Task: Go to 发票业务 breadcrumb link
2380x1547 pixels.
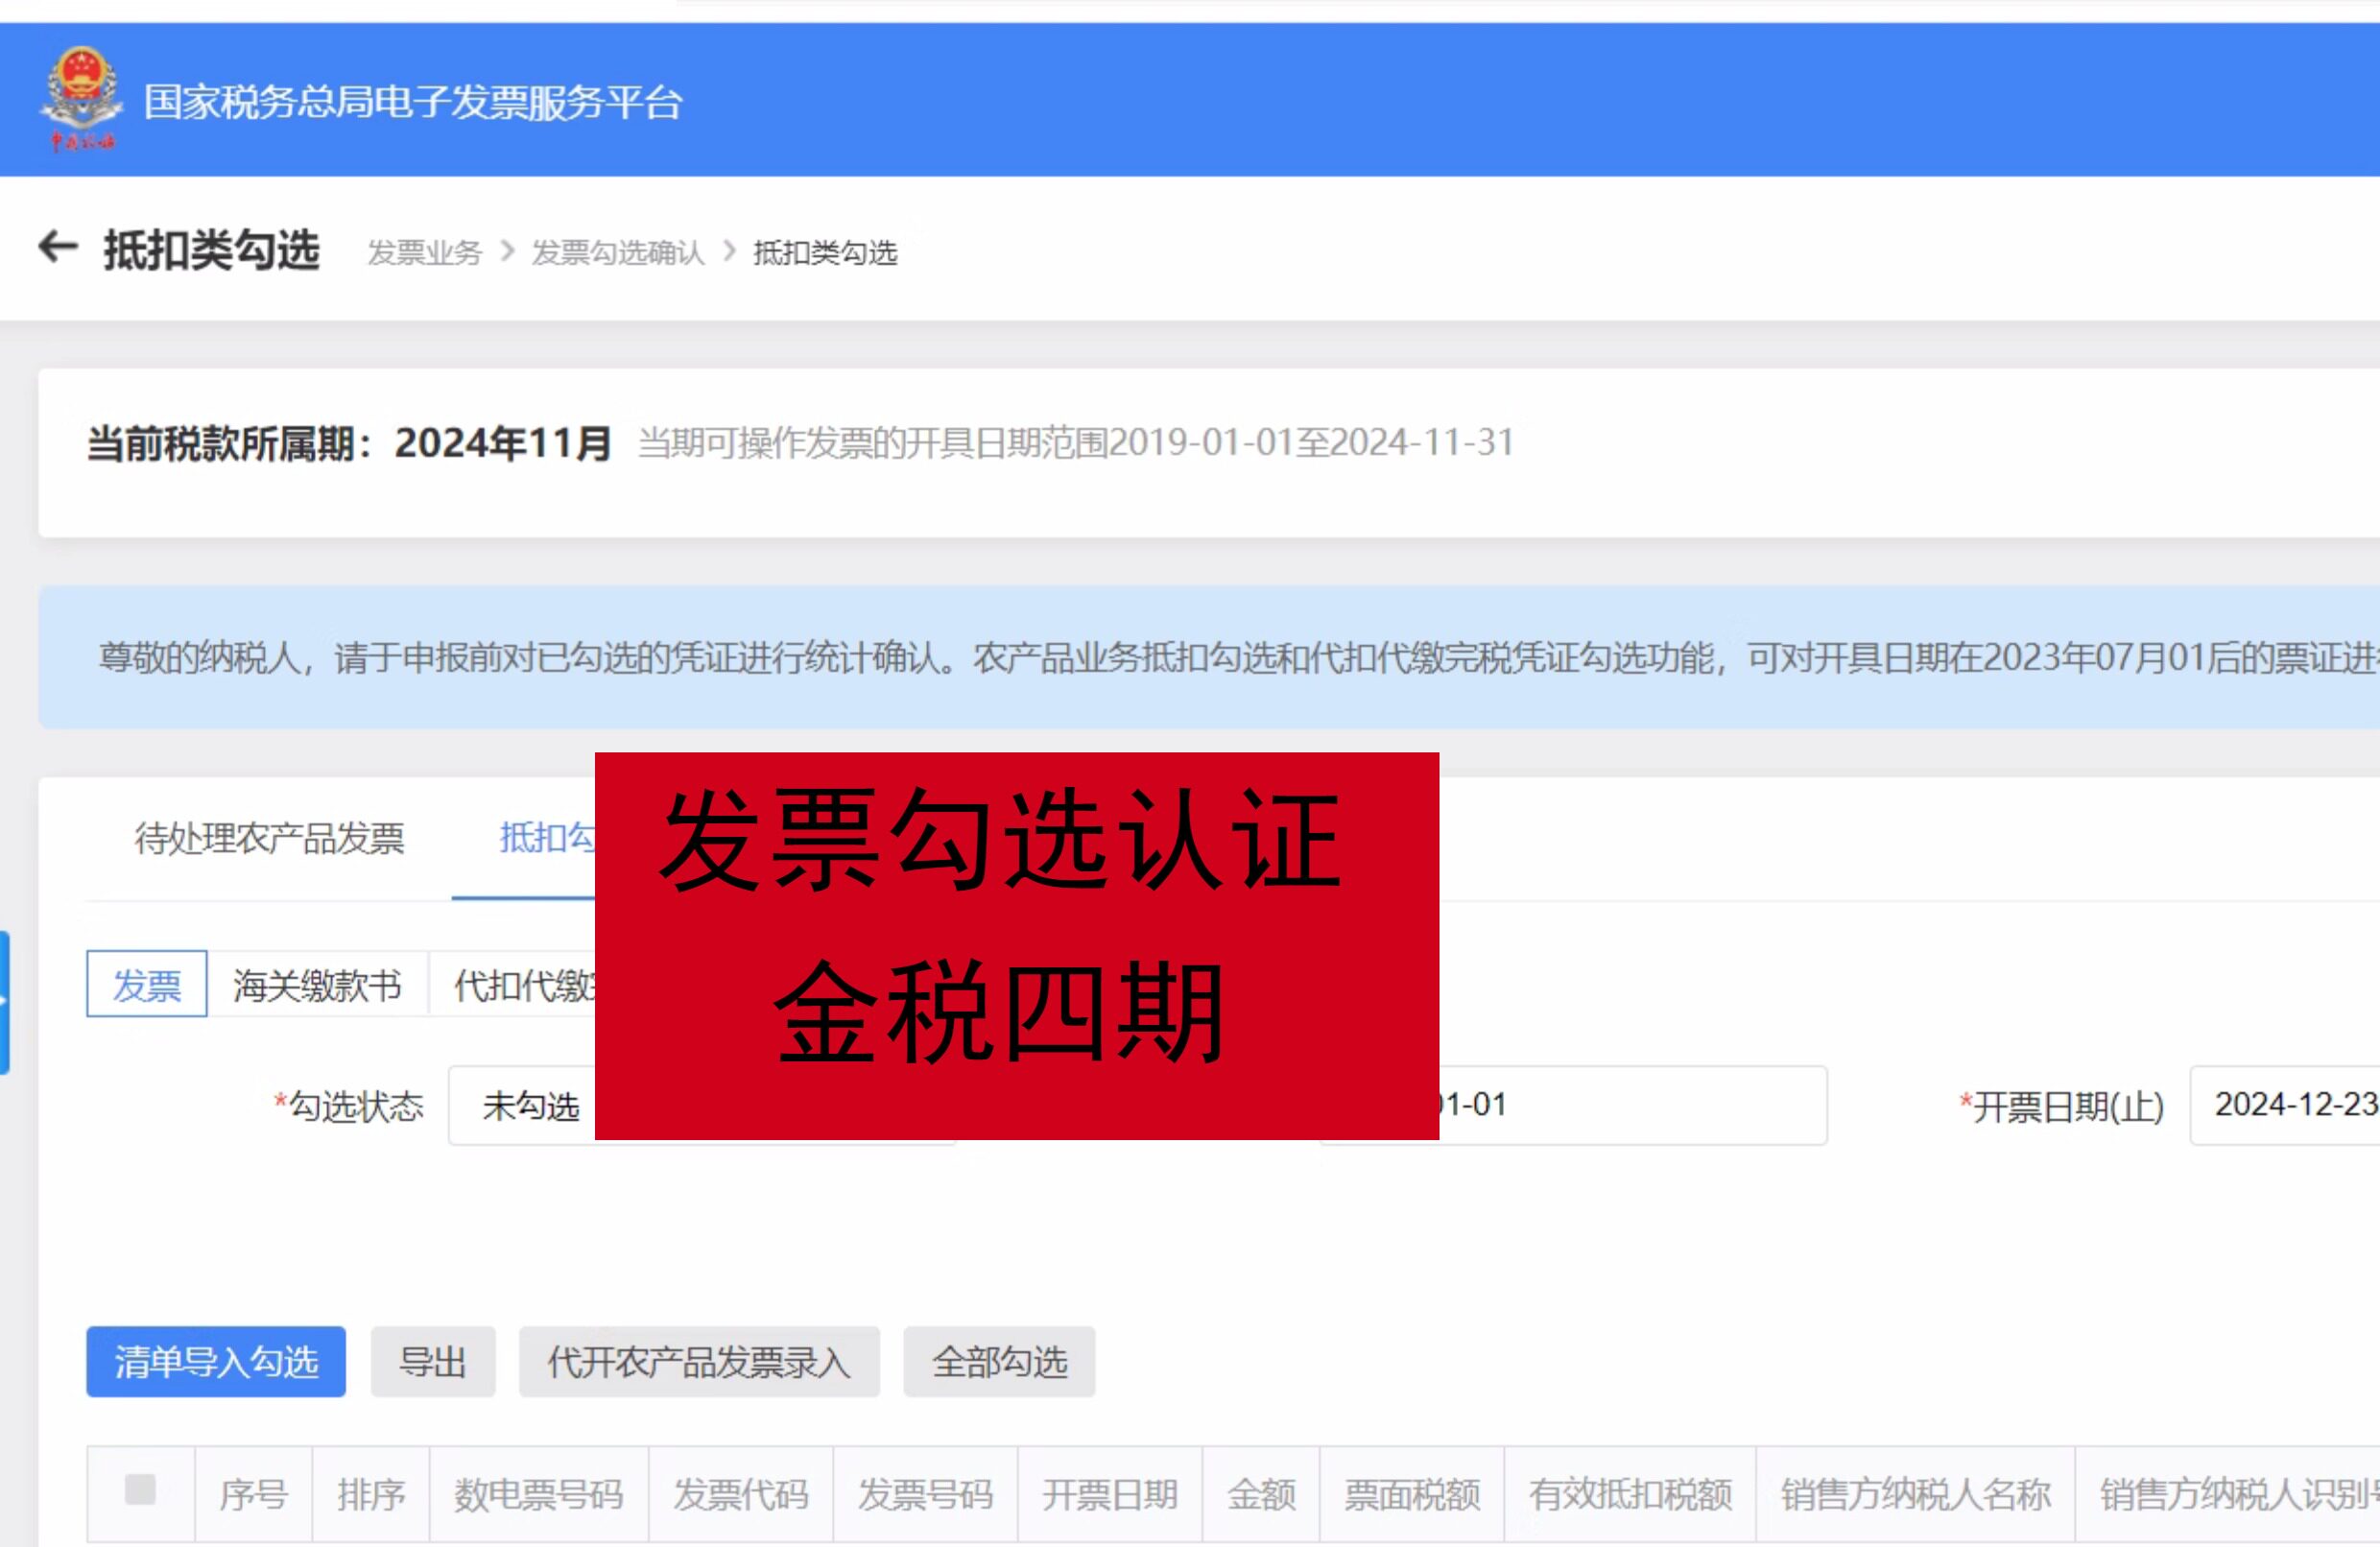Action: [424, 253]
